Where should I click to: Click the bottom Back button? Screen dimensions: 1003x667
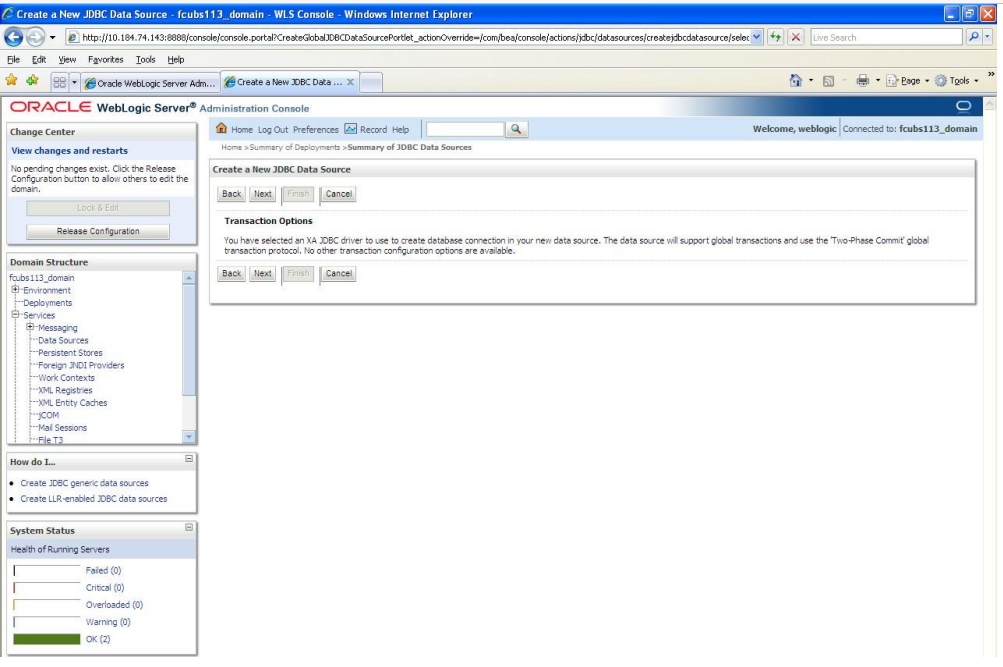tap(232, 273)
